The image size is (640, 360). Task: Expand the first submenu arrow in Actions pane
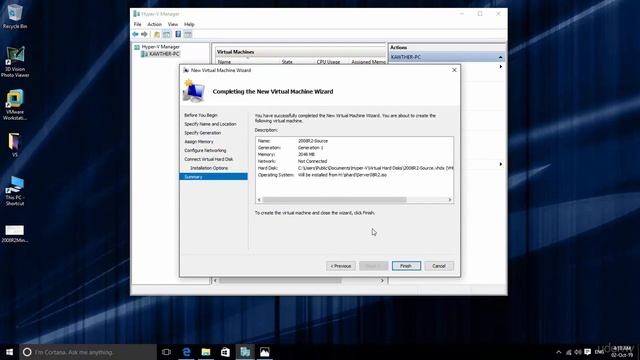(x=501, y=67)
